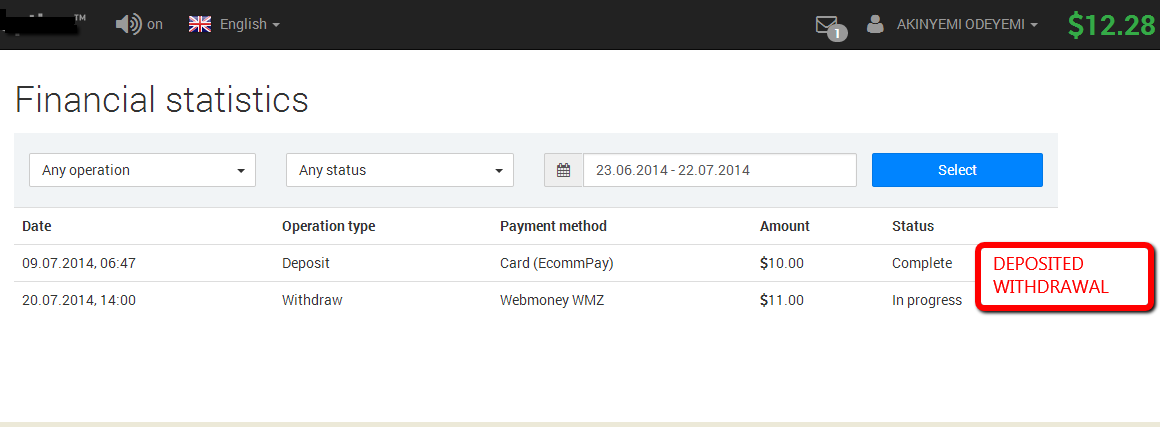The width and height of the screenshot is (1160, 427).
Task: Click the calendar icon beside date range
Action: [564, 170]
